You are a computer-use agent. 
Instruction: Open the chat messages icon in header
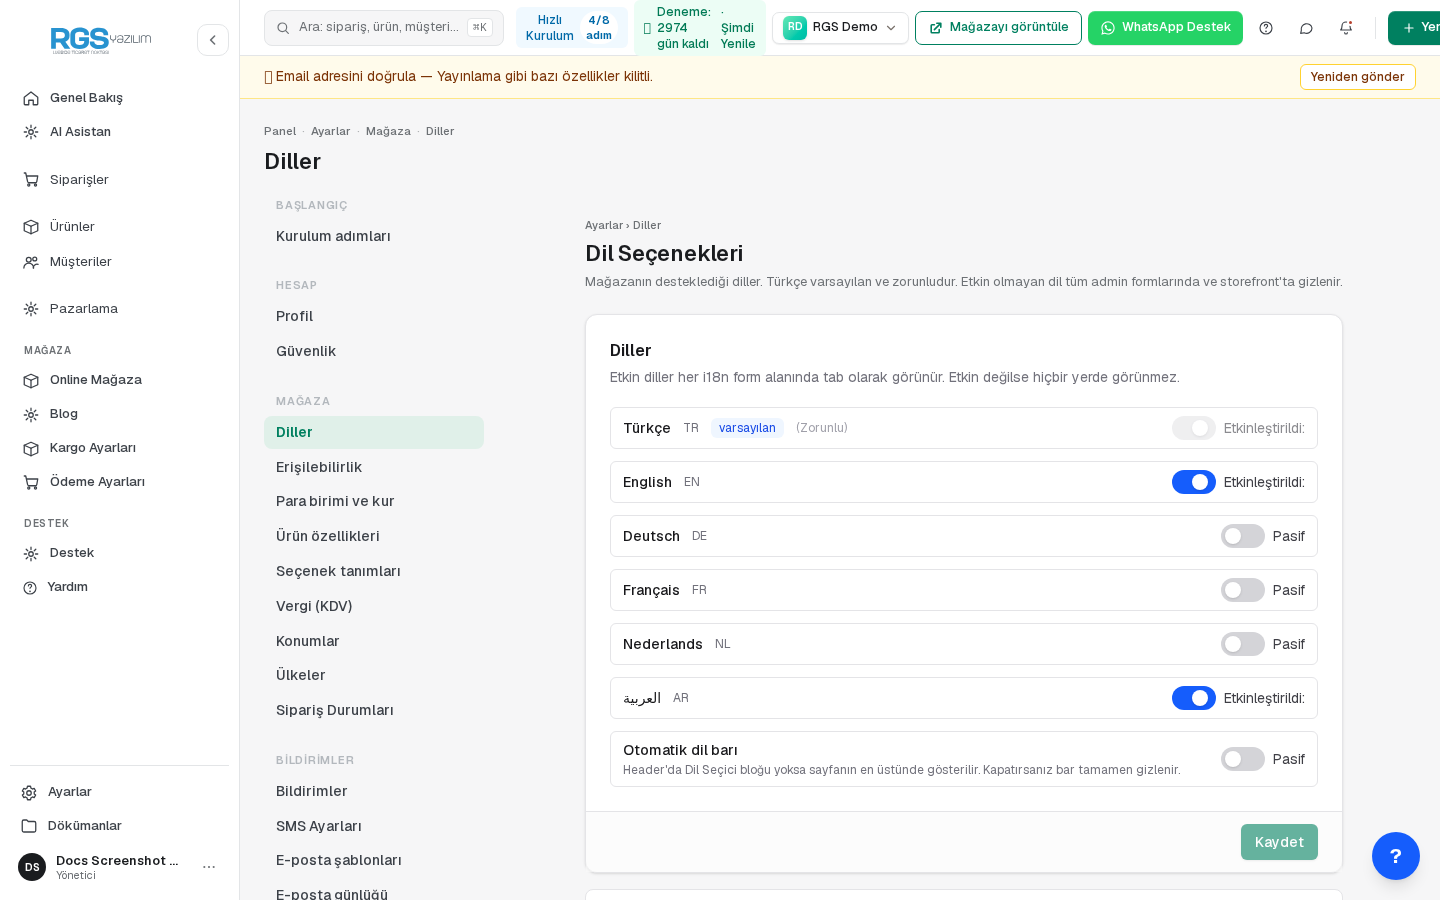1306,28
